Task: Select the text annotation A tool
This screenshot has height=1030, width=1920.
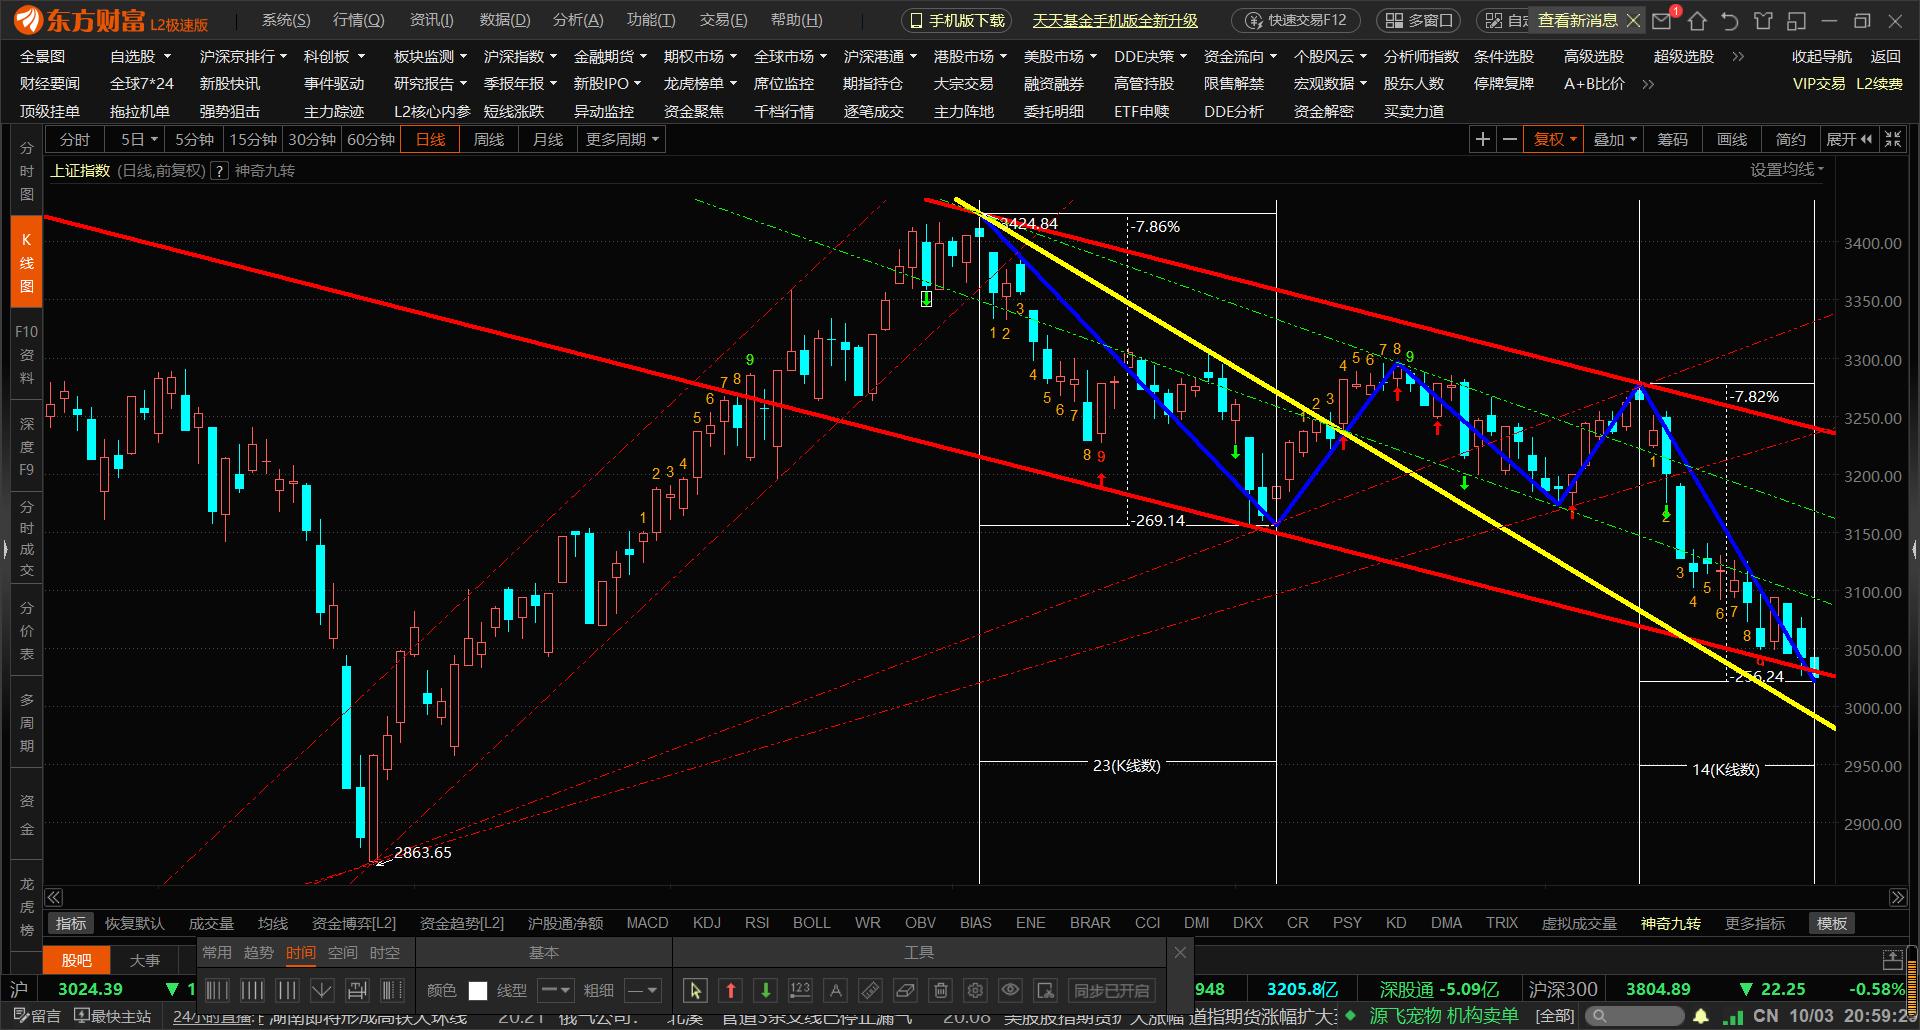Action: (x=836, y=990)
